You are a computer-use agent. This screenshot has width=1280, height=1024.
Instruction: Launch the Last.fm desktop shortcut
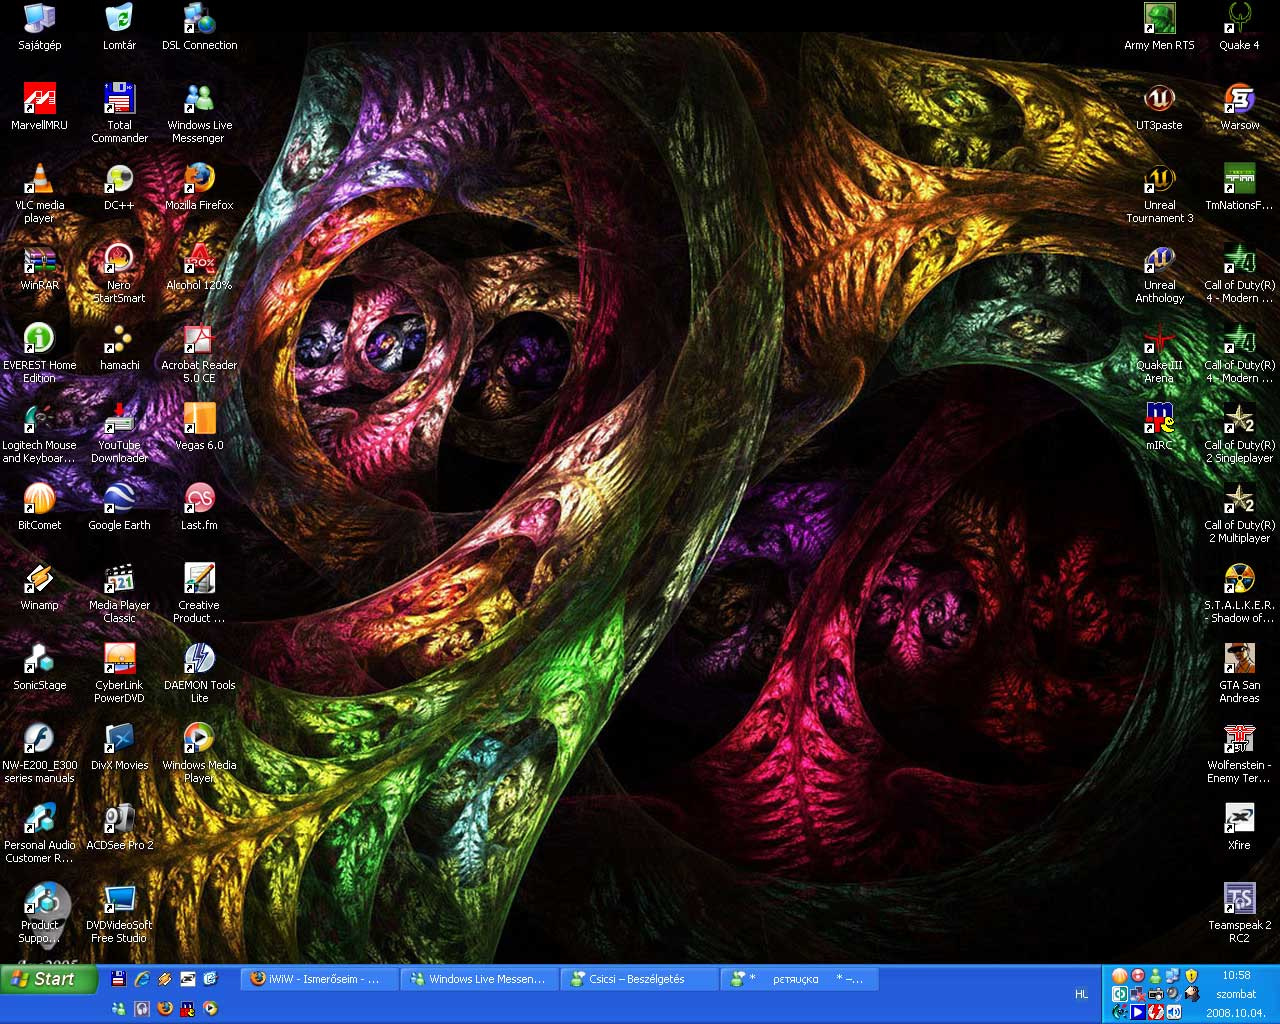point(200,507)
